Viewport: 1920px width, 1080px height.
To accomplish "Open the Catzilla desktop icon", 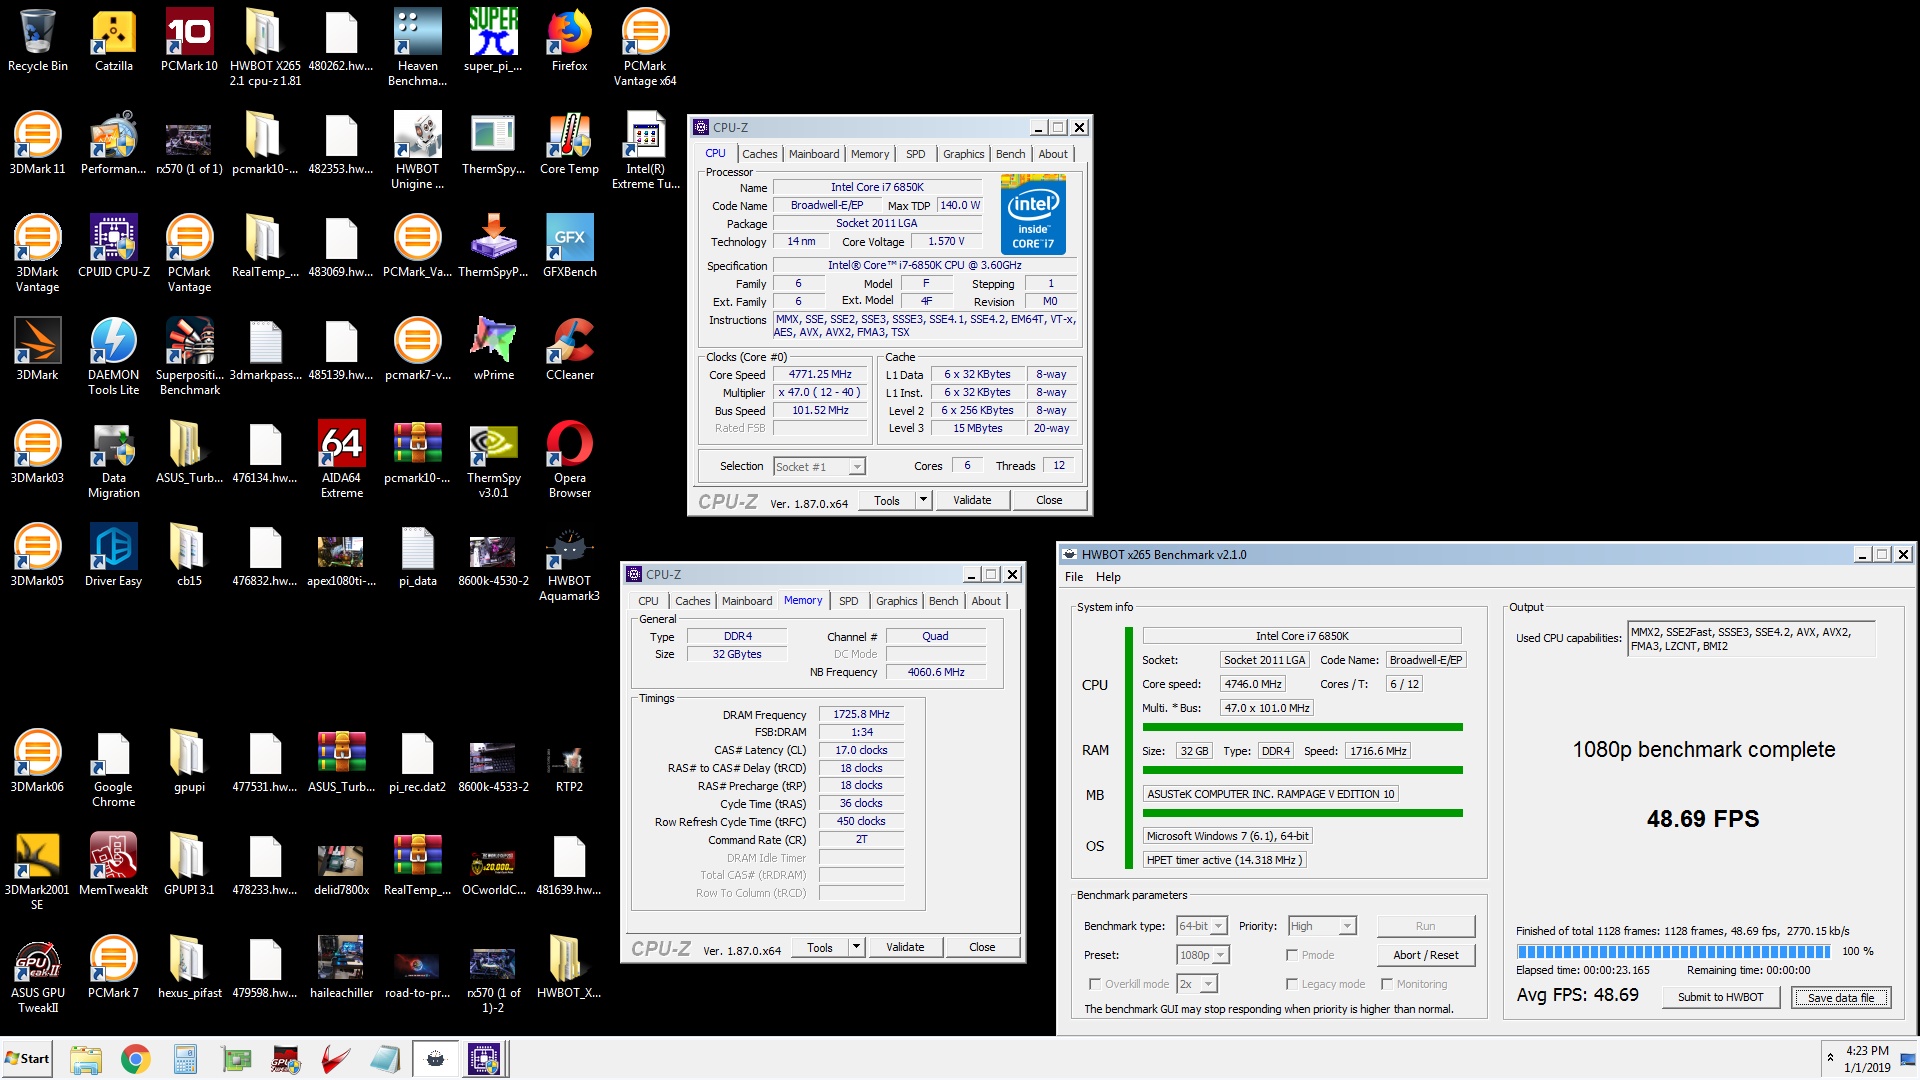I will 113,40.
